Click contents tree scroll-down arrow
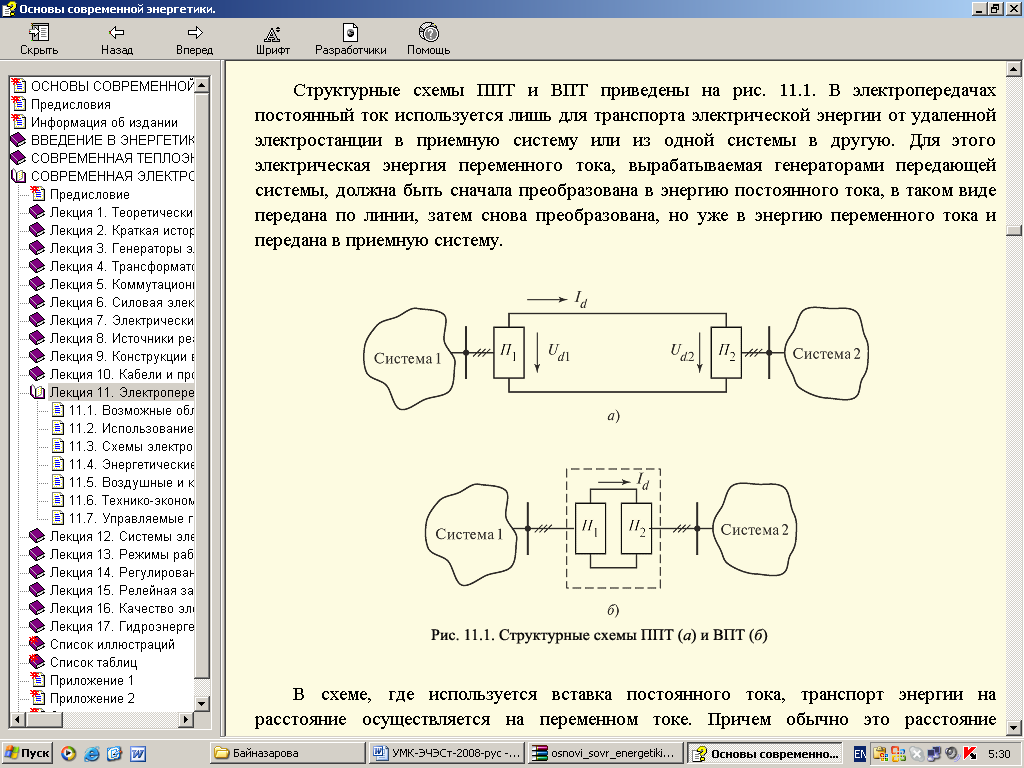This screenshot has width=1024, height=768. tap(203, 703)
